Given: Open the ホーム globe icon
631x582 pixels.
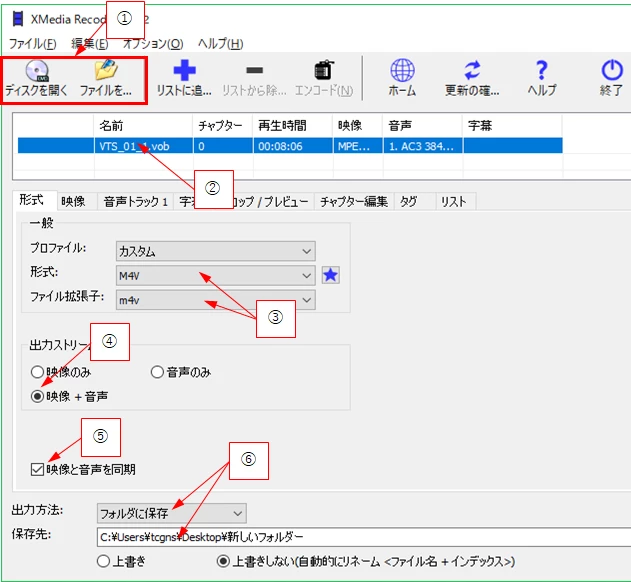Looking at the screenshot, I should 402,70.
